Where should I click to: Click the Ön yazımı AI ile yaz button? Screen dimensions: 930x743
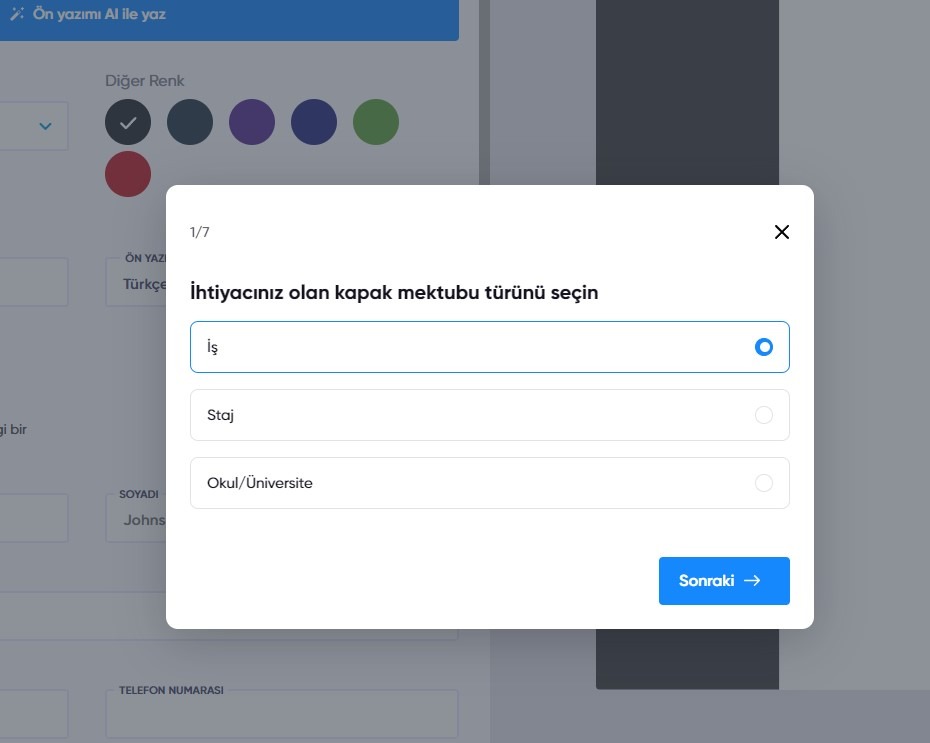point(100,13)
